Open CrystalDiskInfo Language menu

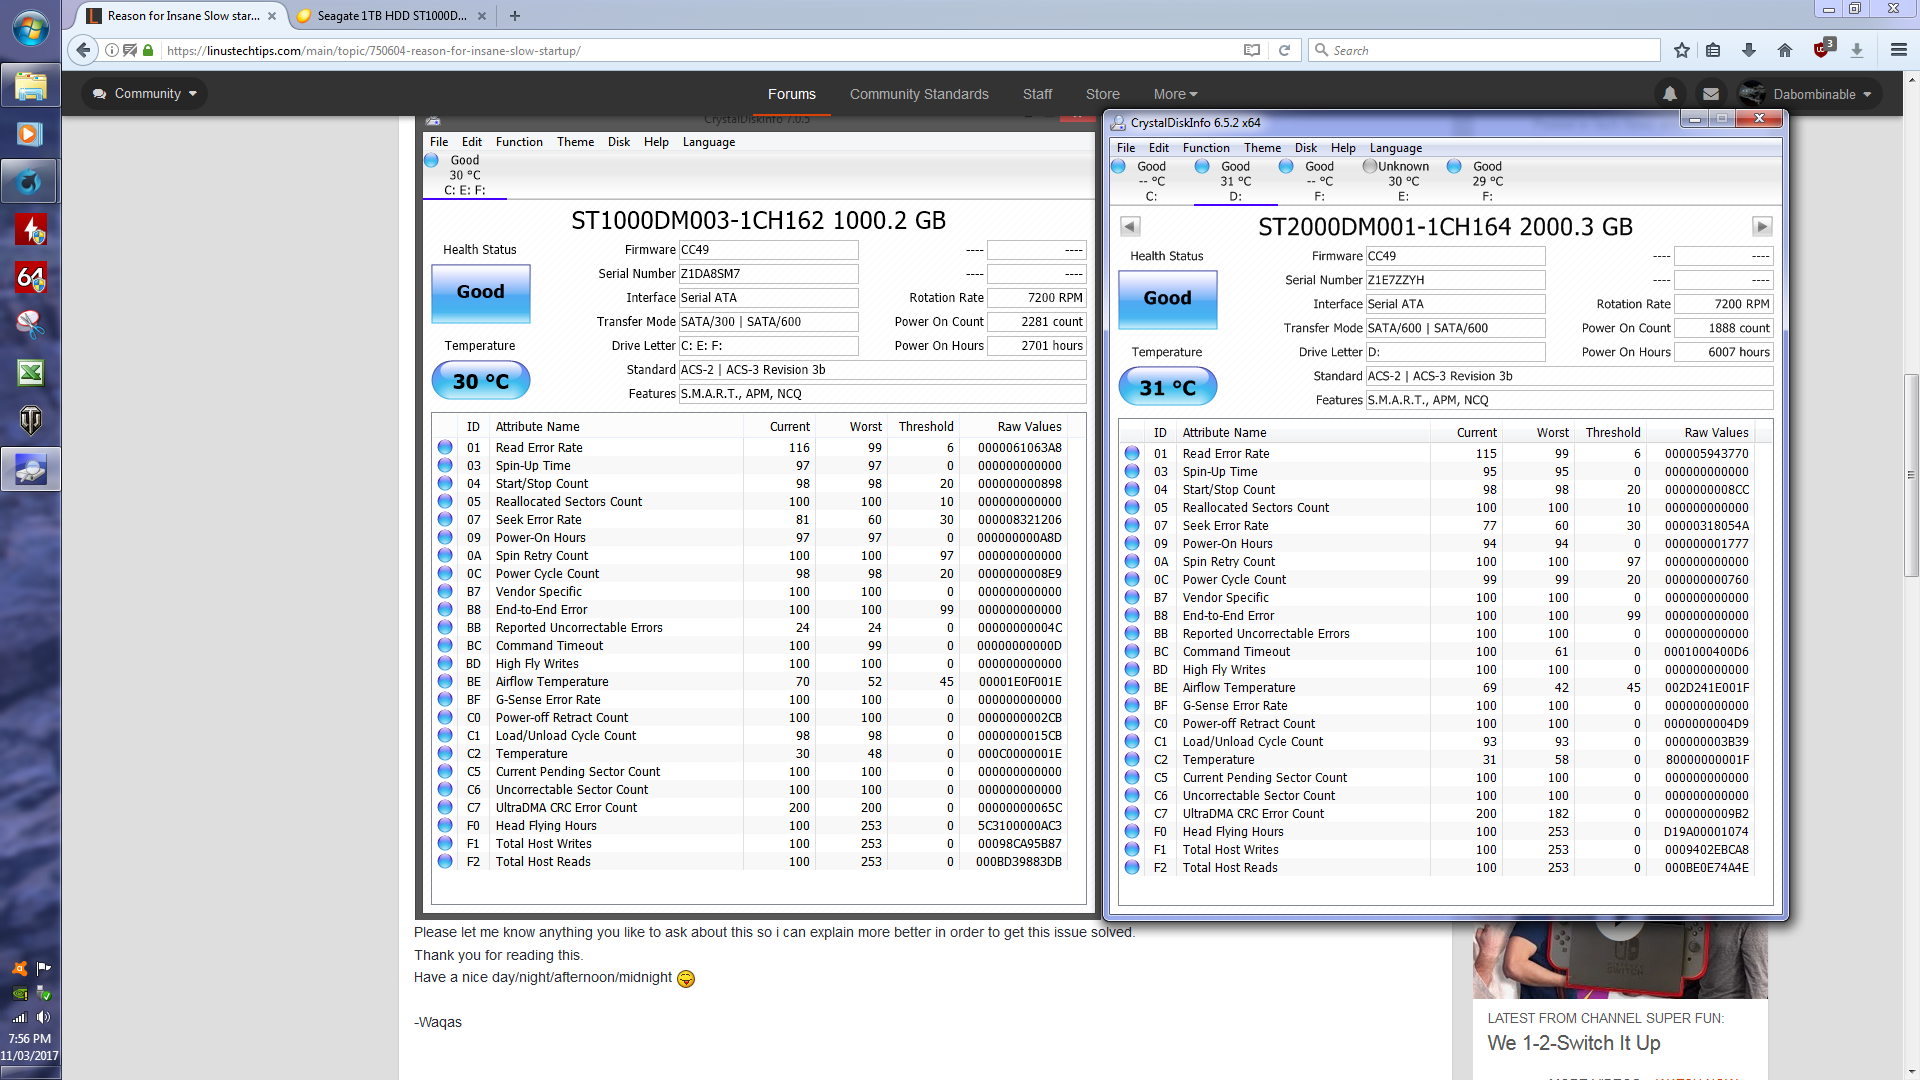(x=1395, y=148)
